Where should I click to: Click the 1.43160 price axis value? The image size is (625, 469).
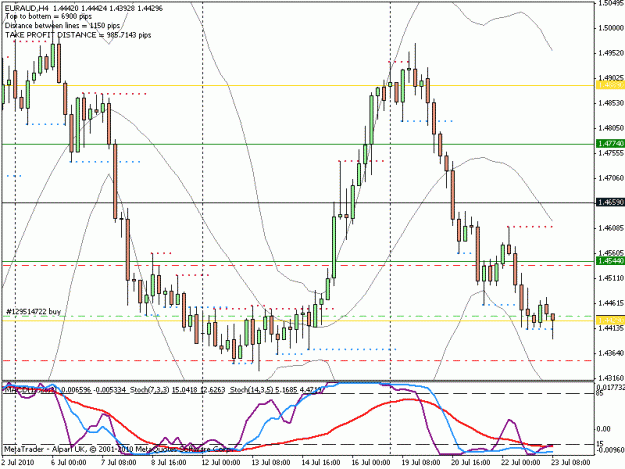tap(611, 378)
